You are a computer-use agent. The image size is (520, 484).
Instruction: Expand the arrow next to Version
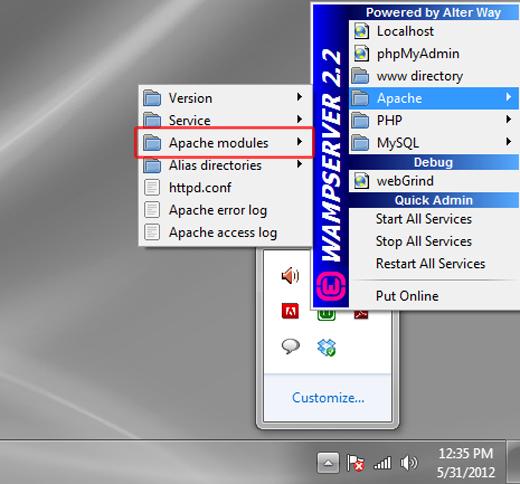coord(300,97)
